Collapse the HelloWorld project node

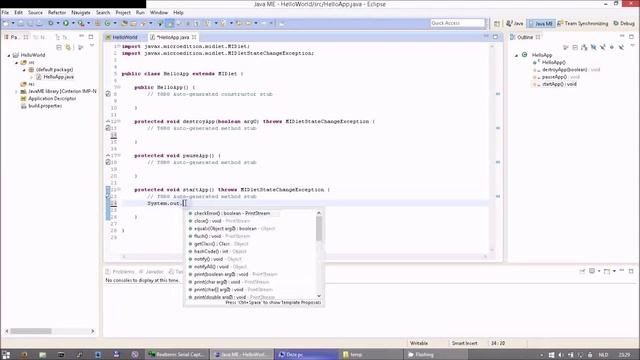(x=9, y=55)
